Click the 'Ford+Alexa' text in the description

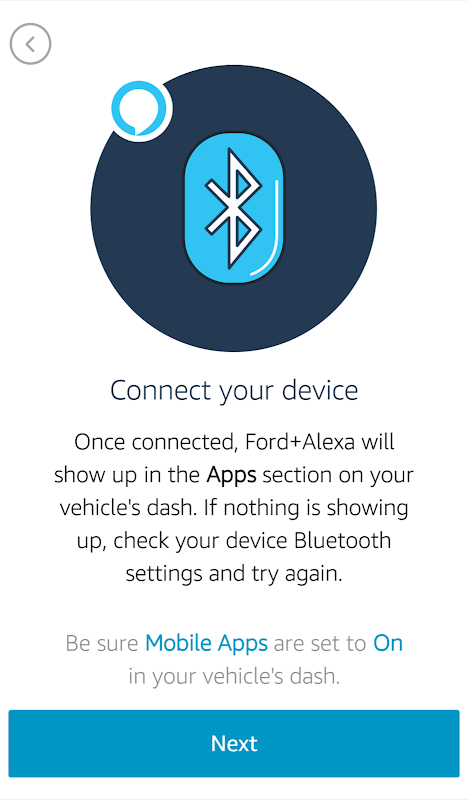pyautogui.click(x=300, y=442)
